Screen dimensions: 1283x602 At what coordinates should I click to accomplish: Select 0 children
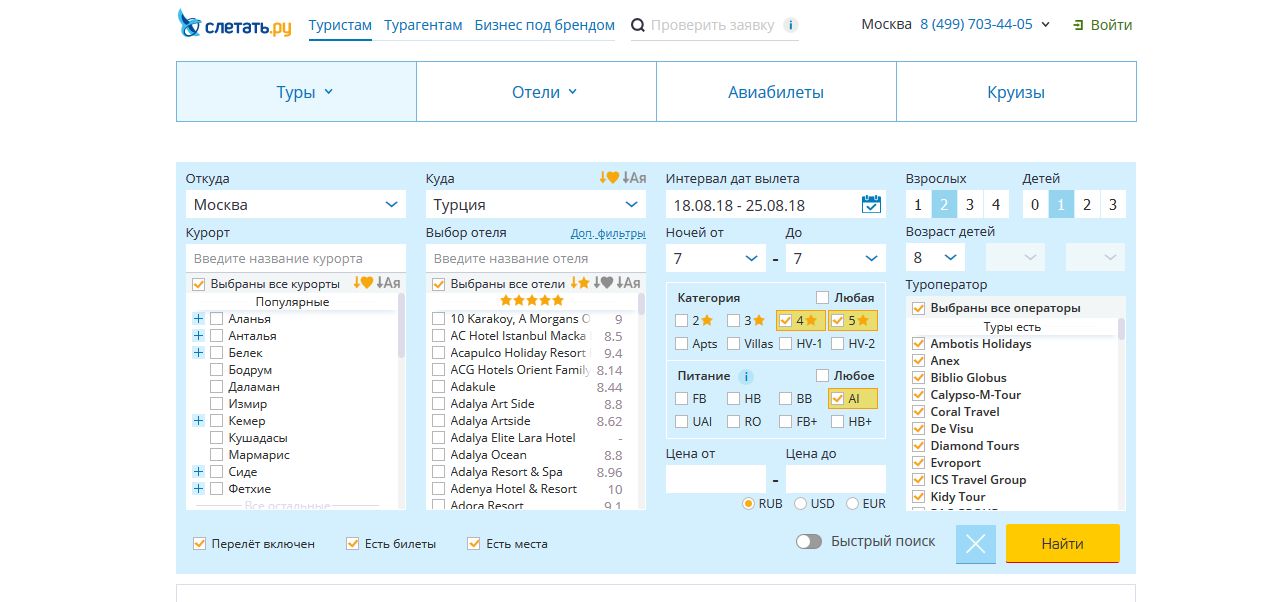coord(1035,205)
